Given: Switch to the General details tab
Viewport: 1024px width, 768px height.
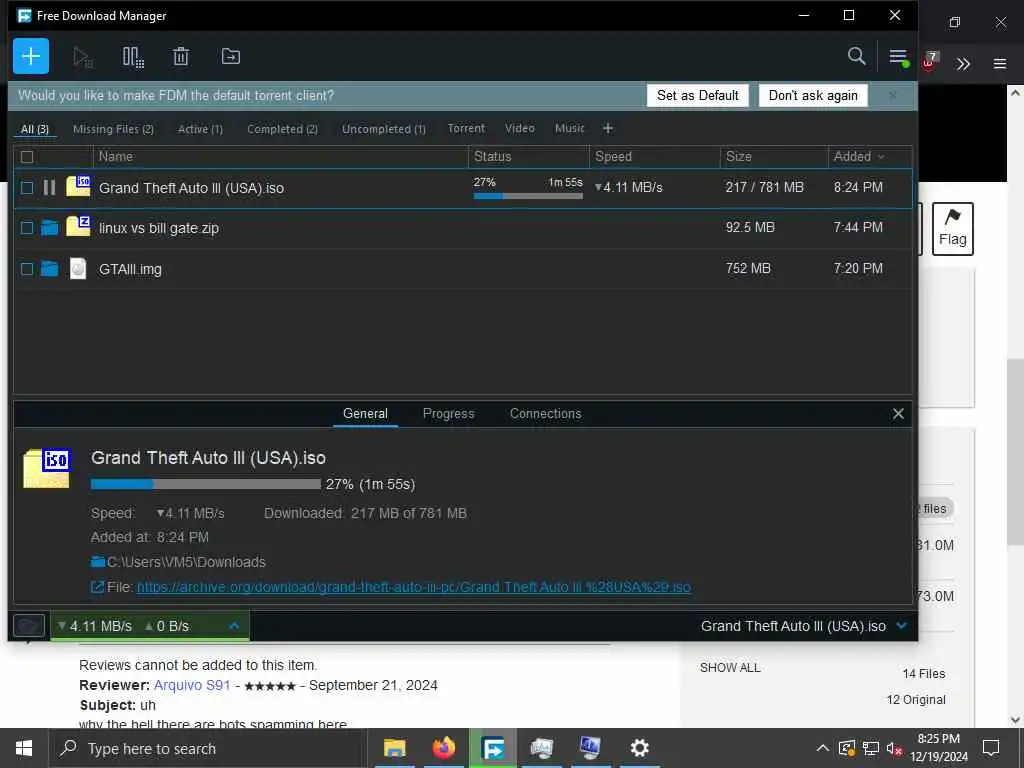Looking at the screenshot, I should [365, 413].
